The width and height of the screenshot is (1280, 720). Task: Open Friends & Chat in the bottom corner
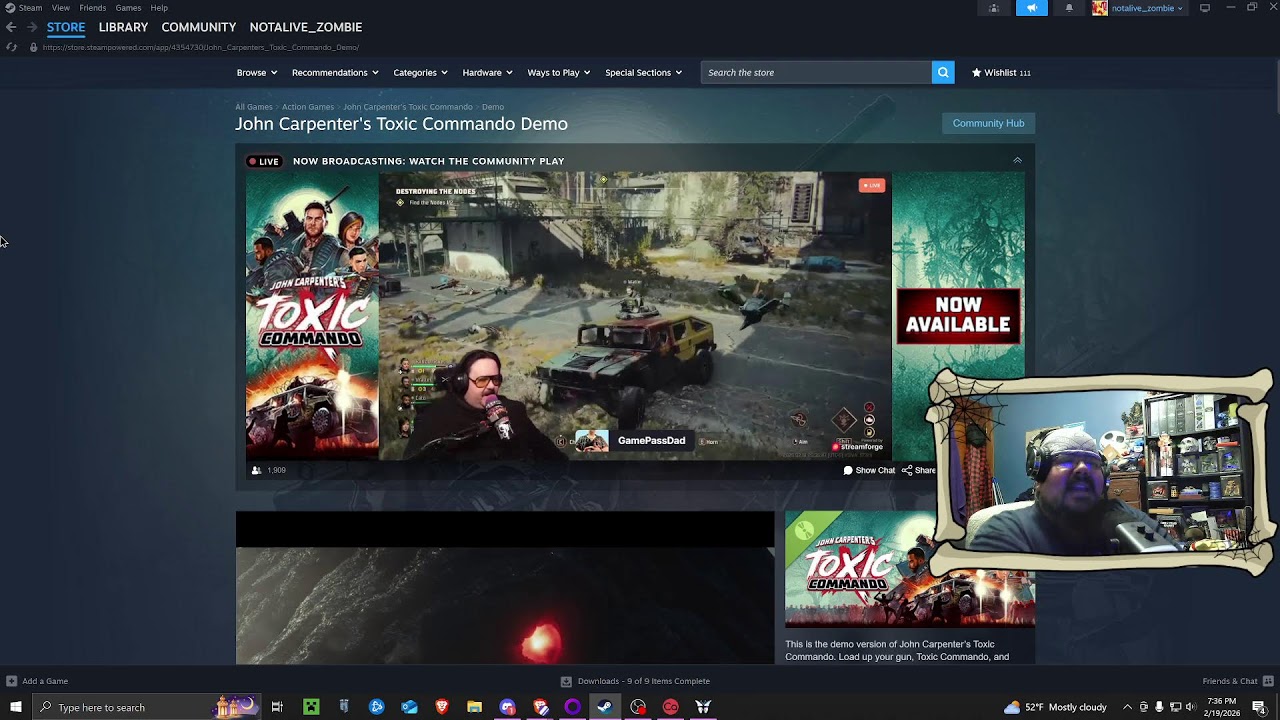pyautogui.click(x=1237, y=681)
